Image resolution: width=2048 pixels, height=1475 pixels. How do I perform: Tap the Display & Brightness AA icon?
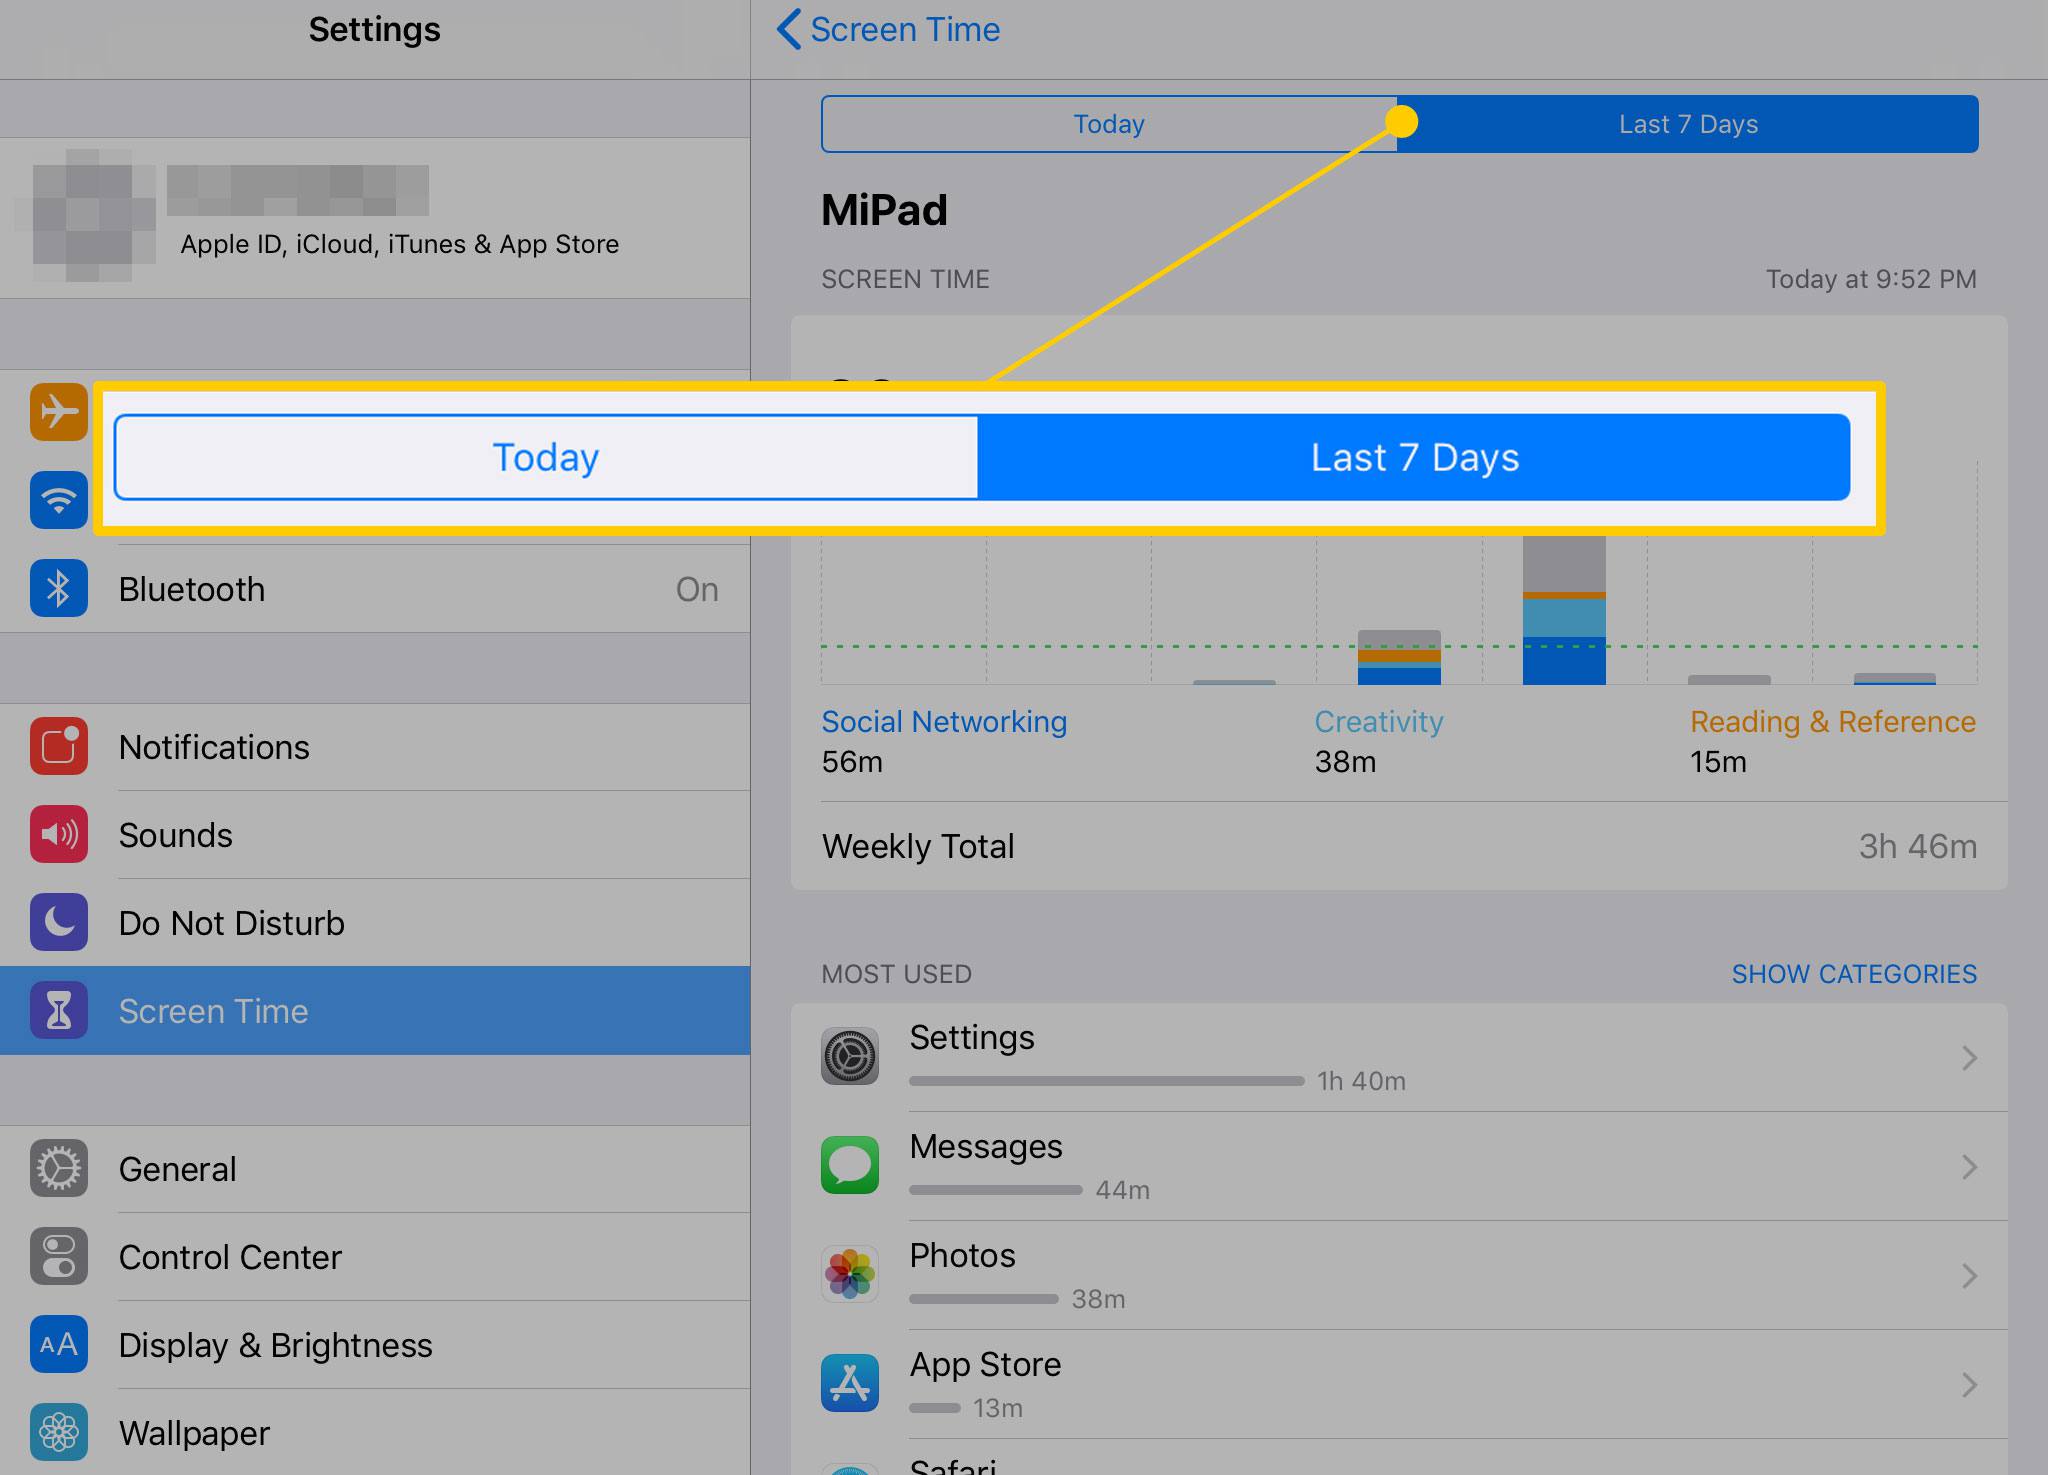point(59,1344)
